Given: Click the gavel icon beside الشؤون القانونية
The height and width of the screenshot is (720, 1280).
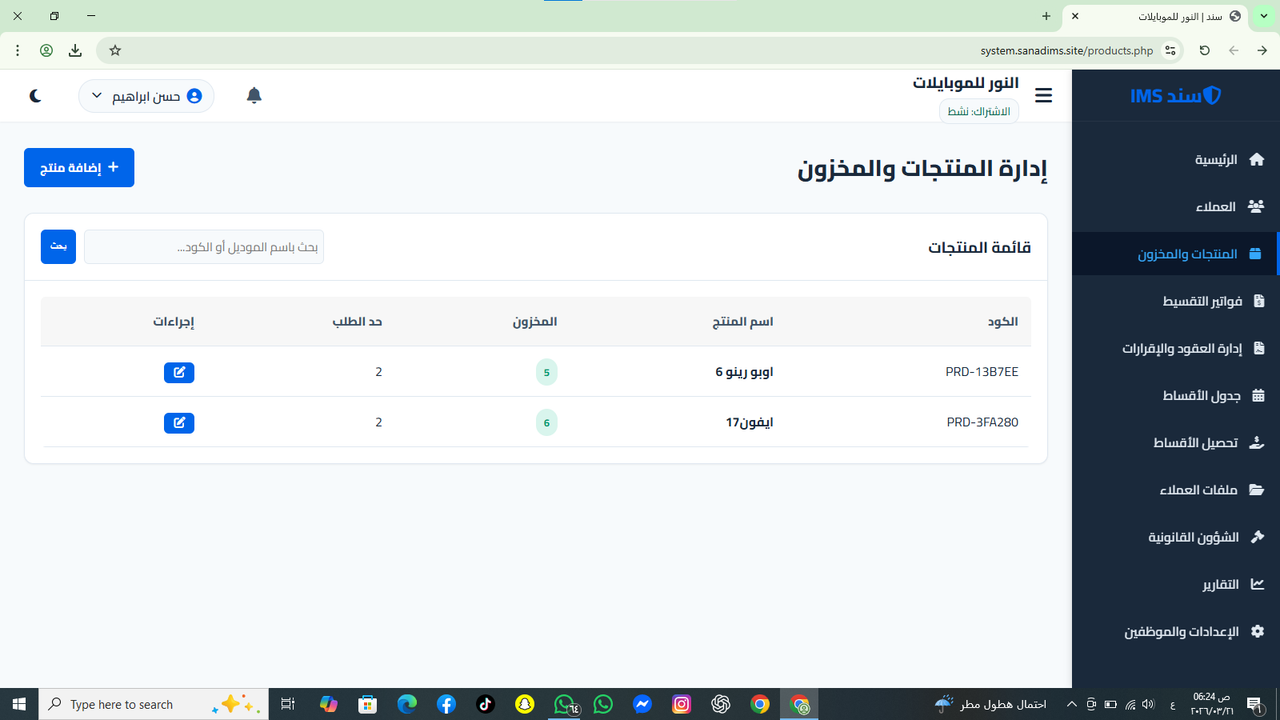Looking at the screenshot, I should pyautogui.click(x=1257, y=537).
